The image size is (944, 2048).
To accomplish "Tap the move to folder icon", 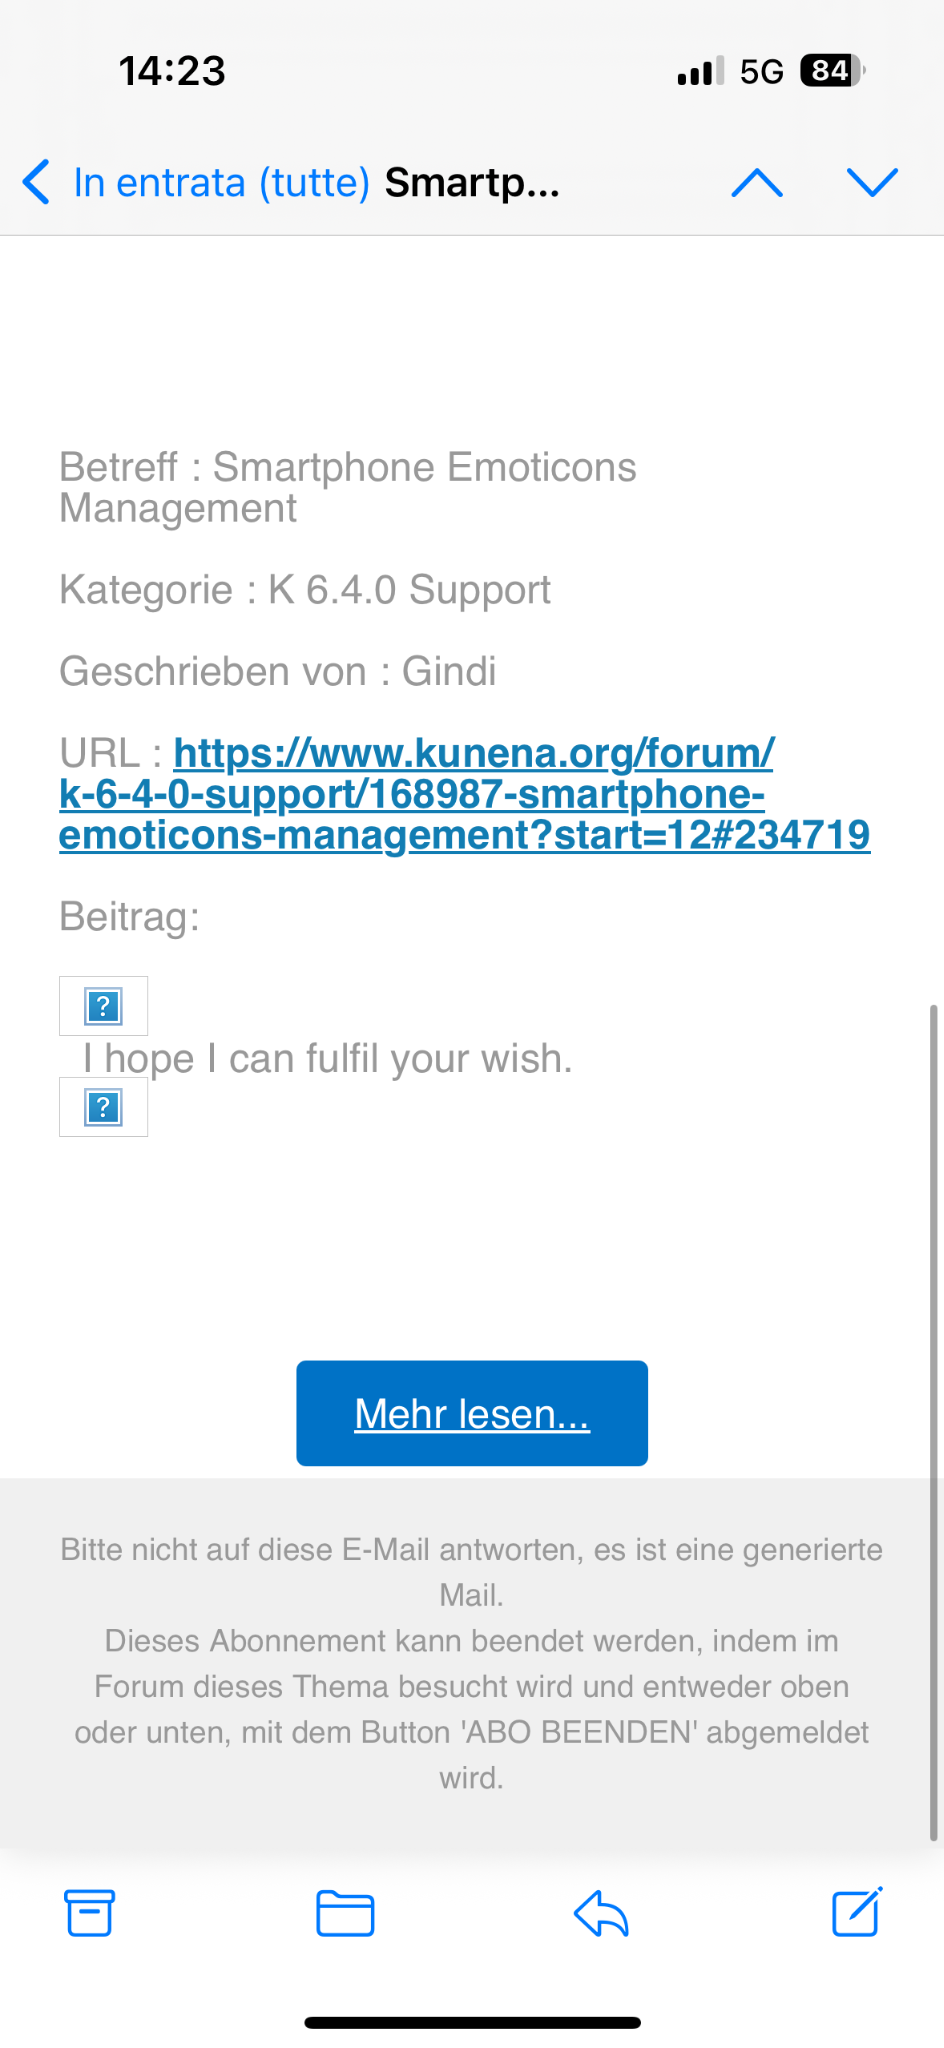I will coord(345,1913).
